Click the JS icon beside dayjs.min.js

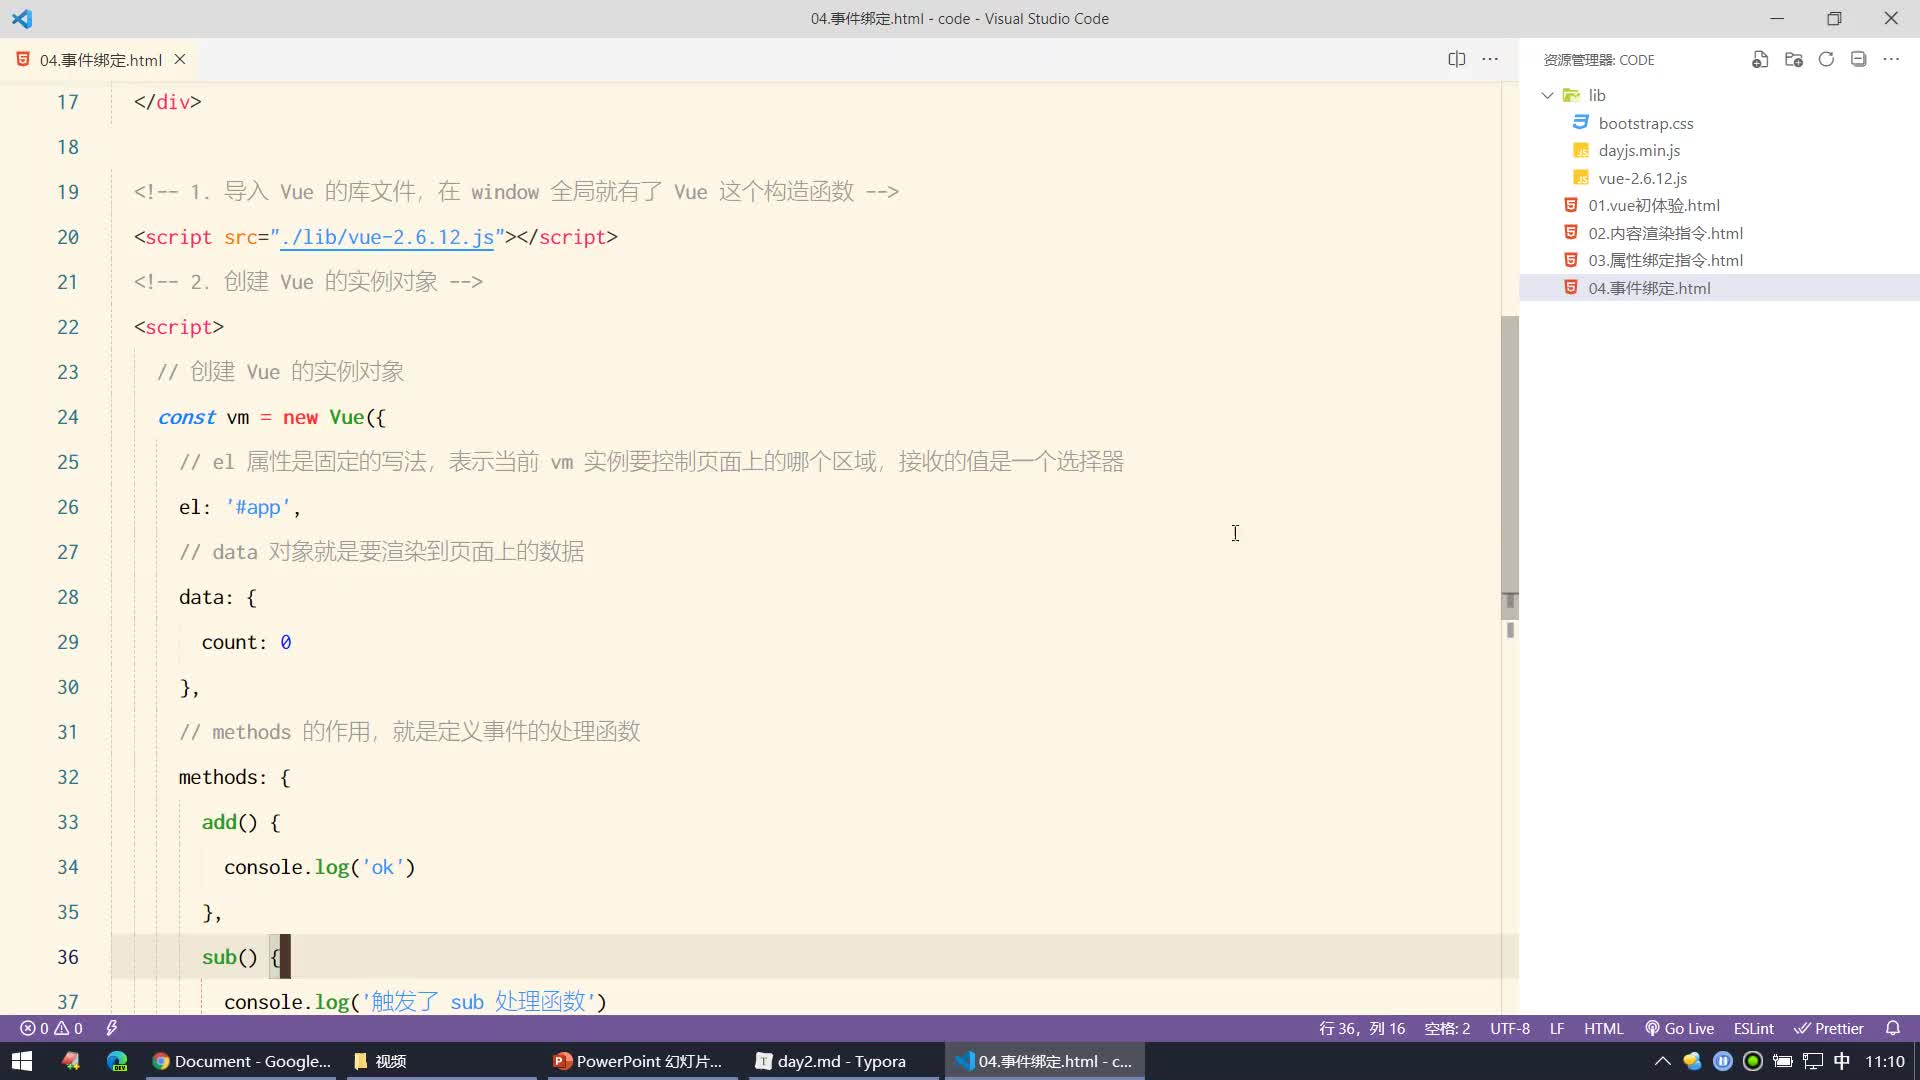coord(1581,150)
